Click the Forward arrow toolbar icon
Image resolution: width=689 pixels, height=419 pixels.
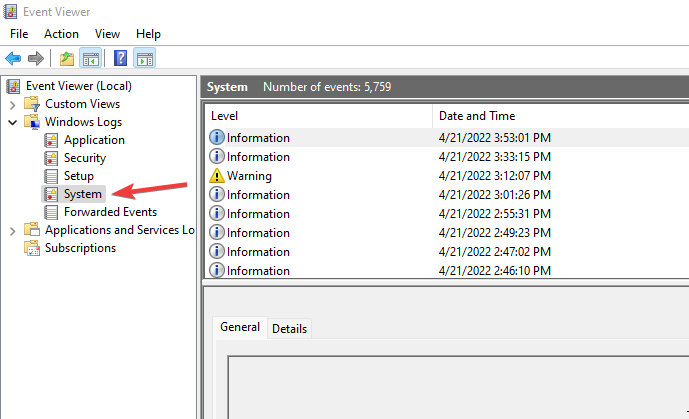[x=35, y=59]
